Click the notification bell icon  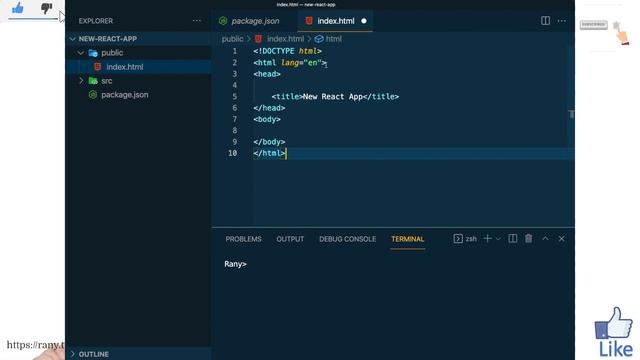616,25
